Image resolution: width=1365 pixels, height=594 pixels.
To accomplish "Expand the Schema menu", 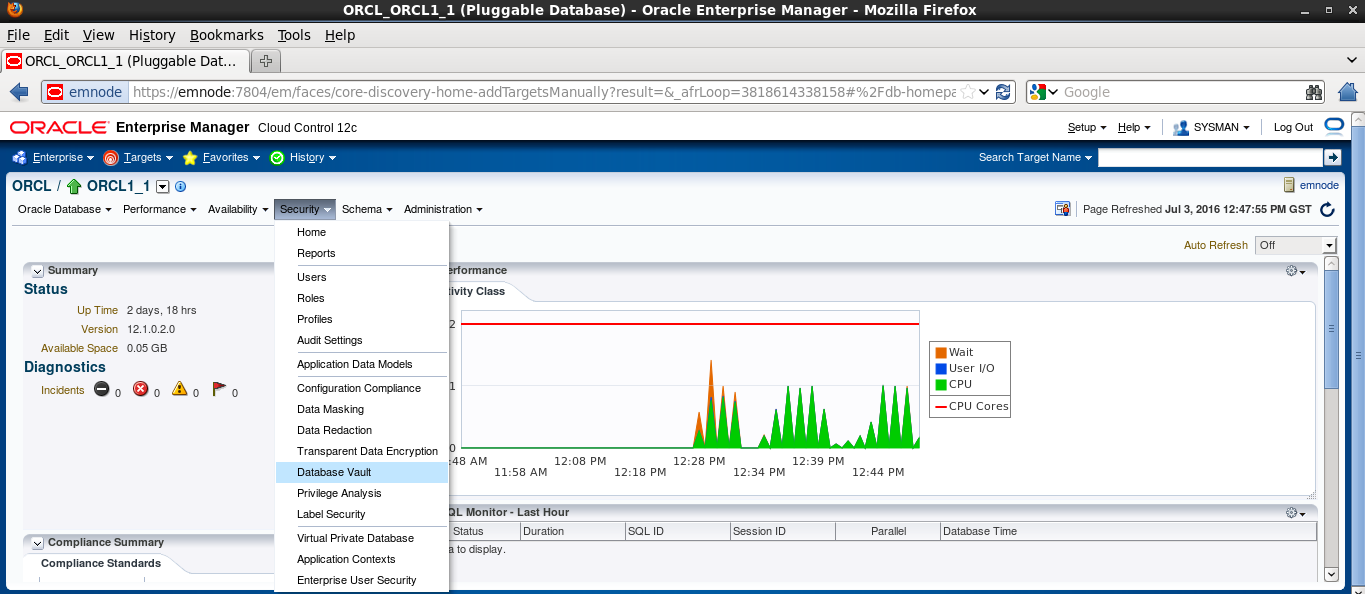I will coord(367,209).
